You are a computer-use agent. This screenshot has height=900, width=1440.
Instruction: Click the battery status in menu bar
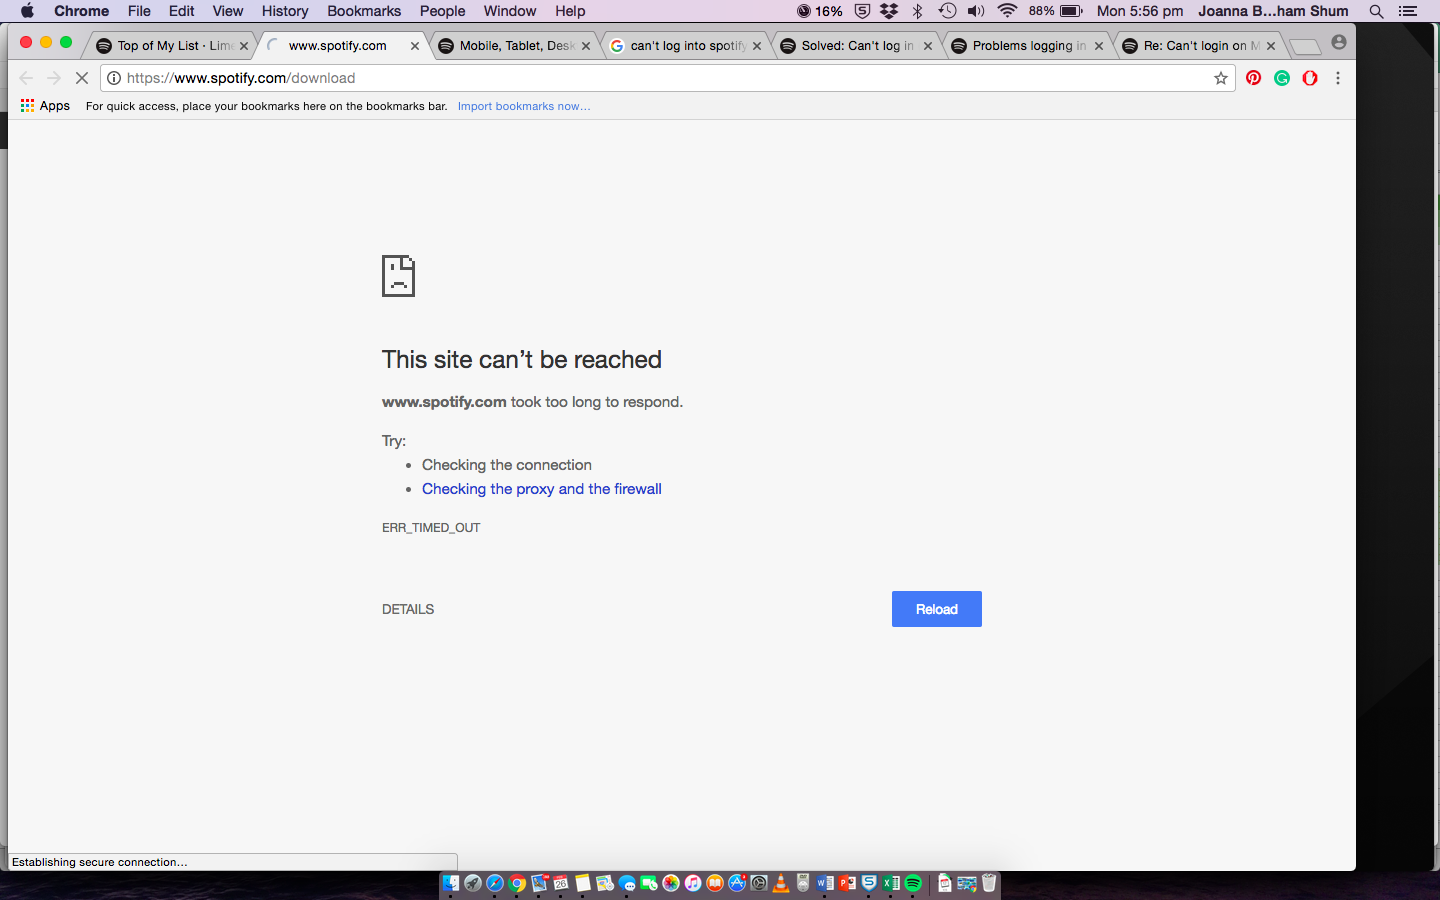(x=1056, y=11)
